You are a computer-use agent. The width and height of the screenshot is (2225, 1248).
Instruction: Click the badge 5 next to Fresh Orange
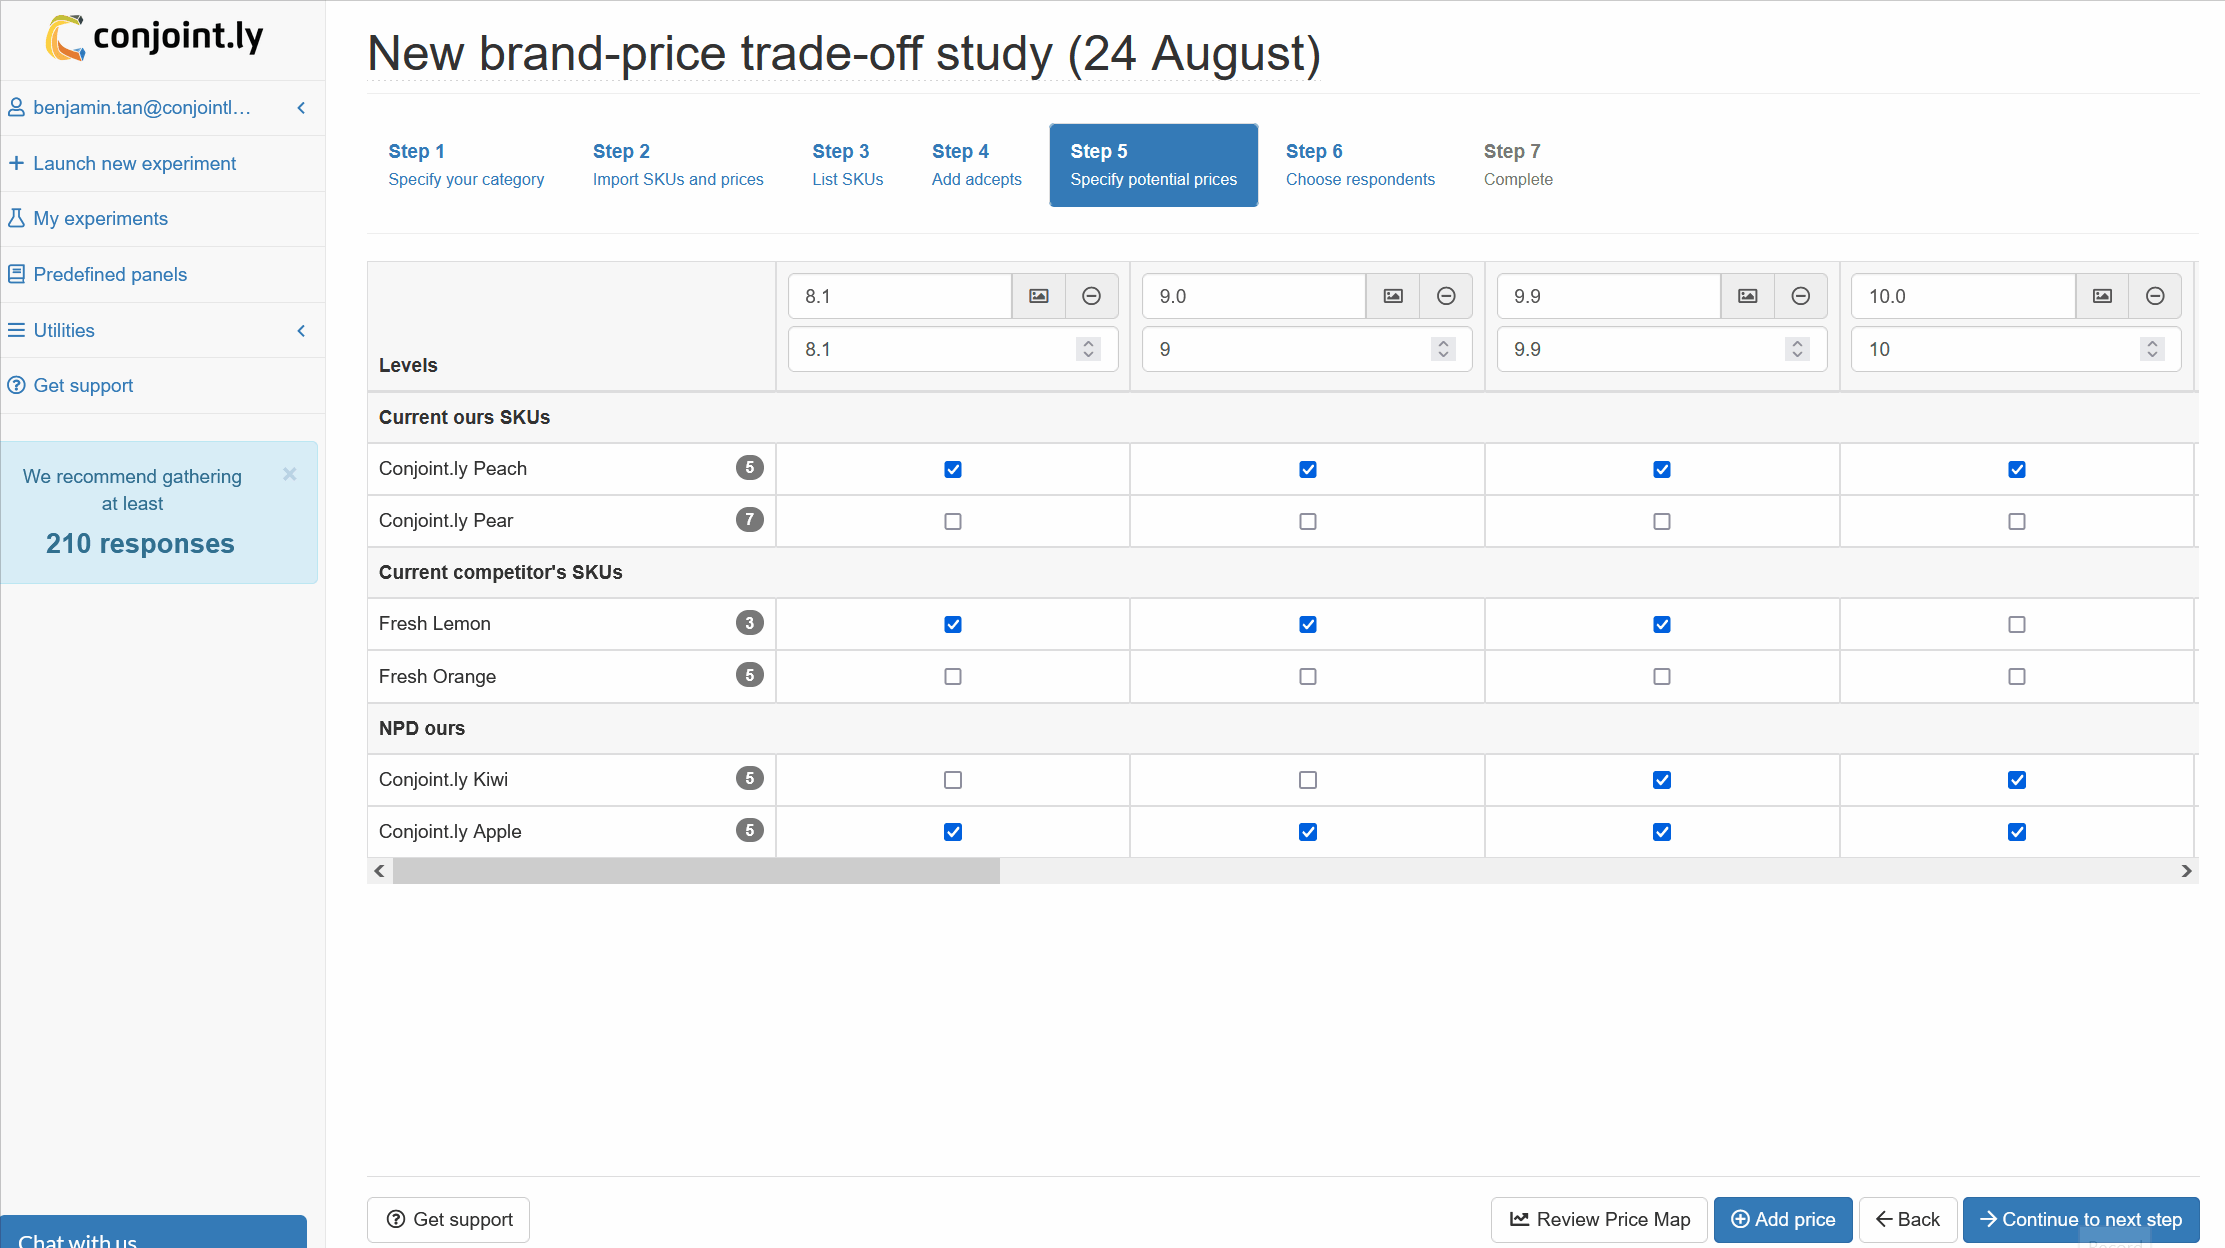750,675
